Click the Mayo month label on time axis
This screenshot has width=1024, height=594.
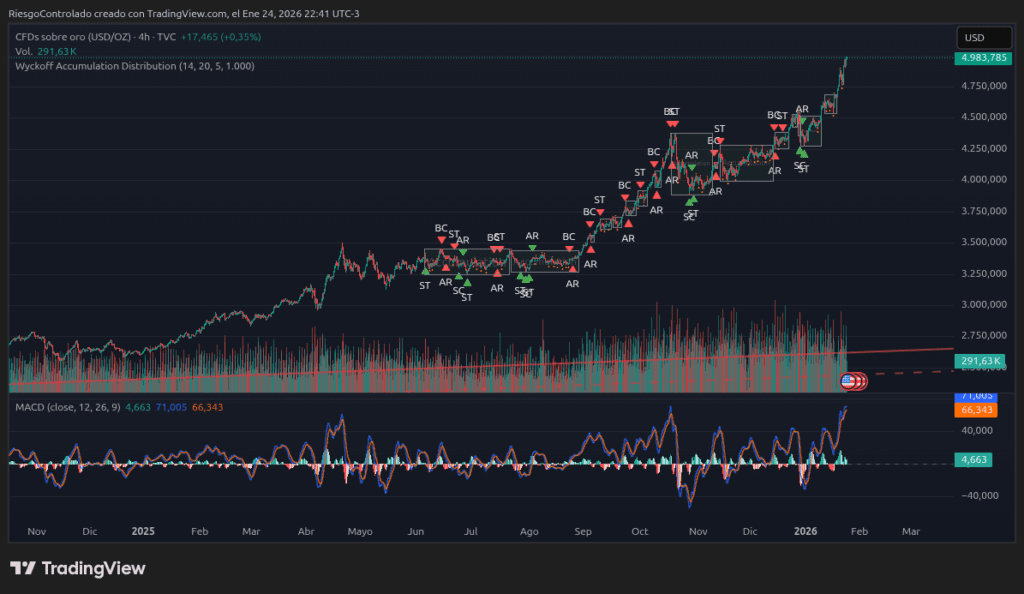[360, 532]
